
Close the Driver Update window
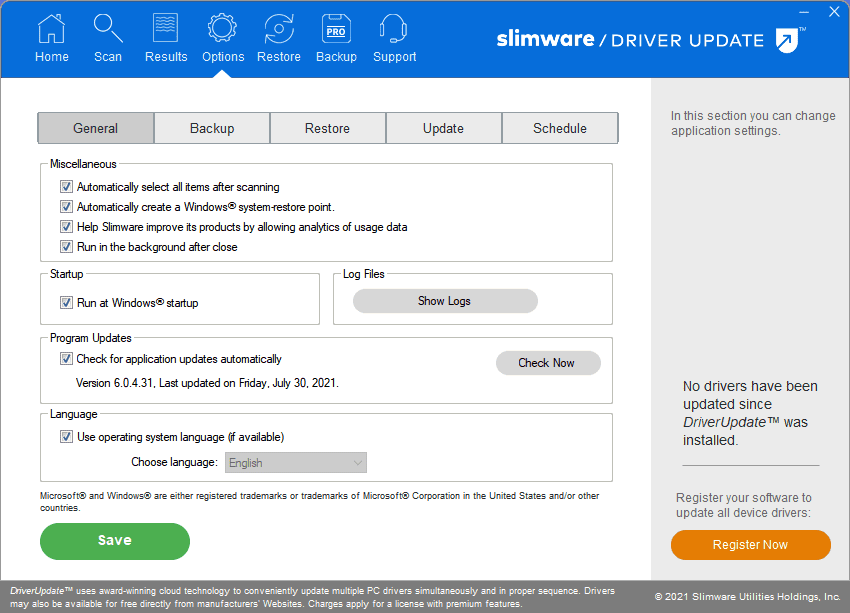click(x=834, y=11)
